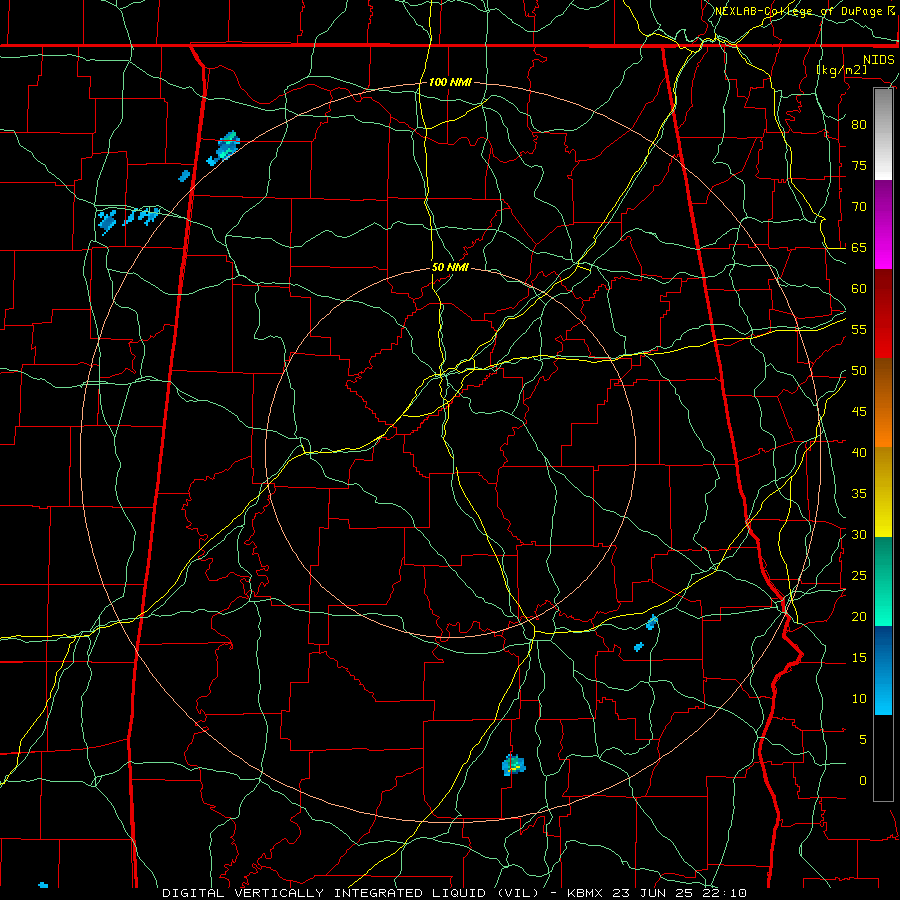The image size is (900, 900).
Task: Pick the red segment of the color bar
Action: [x=883, y=314]
